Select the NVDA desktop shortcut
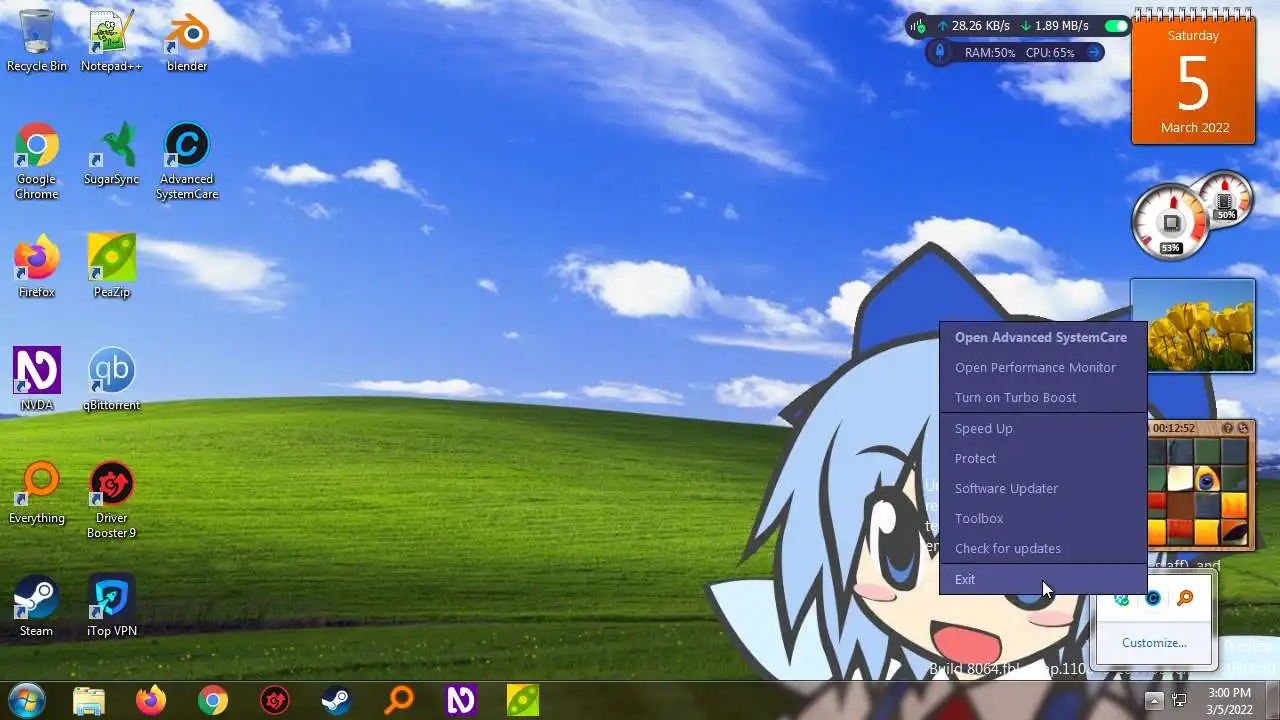 [37, 380]
